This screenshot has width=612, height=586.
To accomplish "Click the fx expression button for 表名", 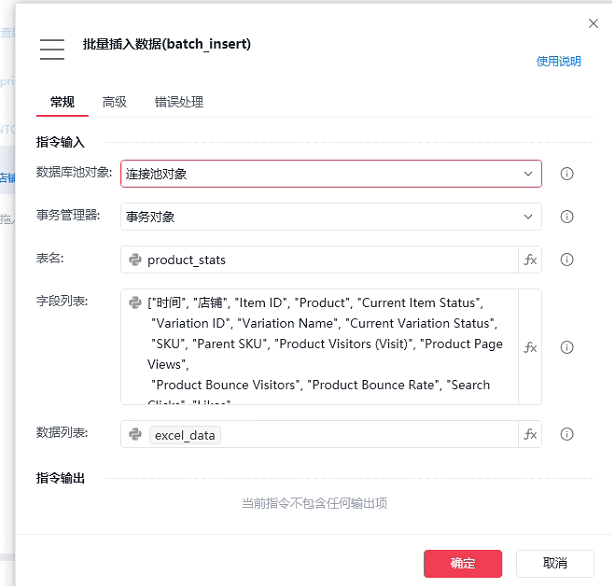I will [530, 260].
